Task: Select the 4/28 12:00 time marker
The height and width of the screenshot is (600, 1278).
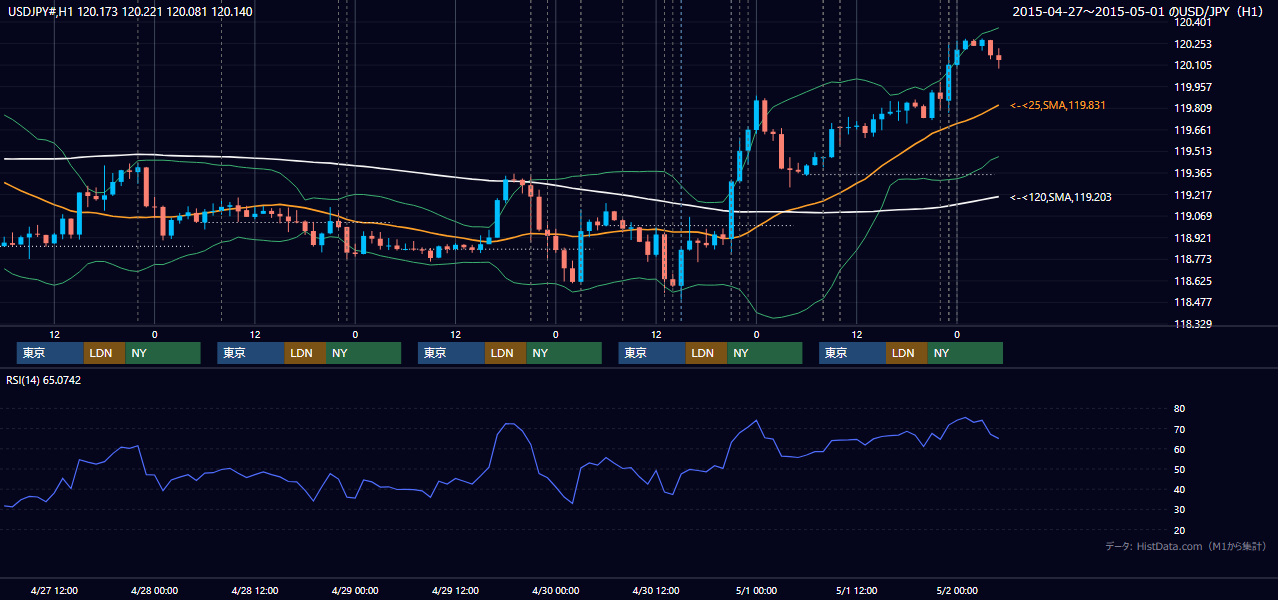Action: [x=254, y=591]
